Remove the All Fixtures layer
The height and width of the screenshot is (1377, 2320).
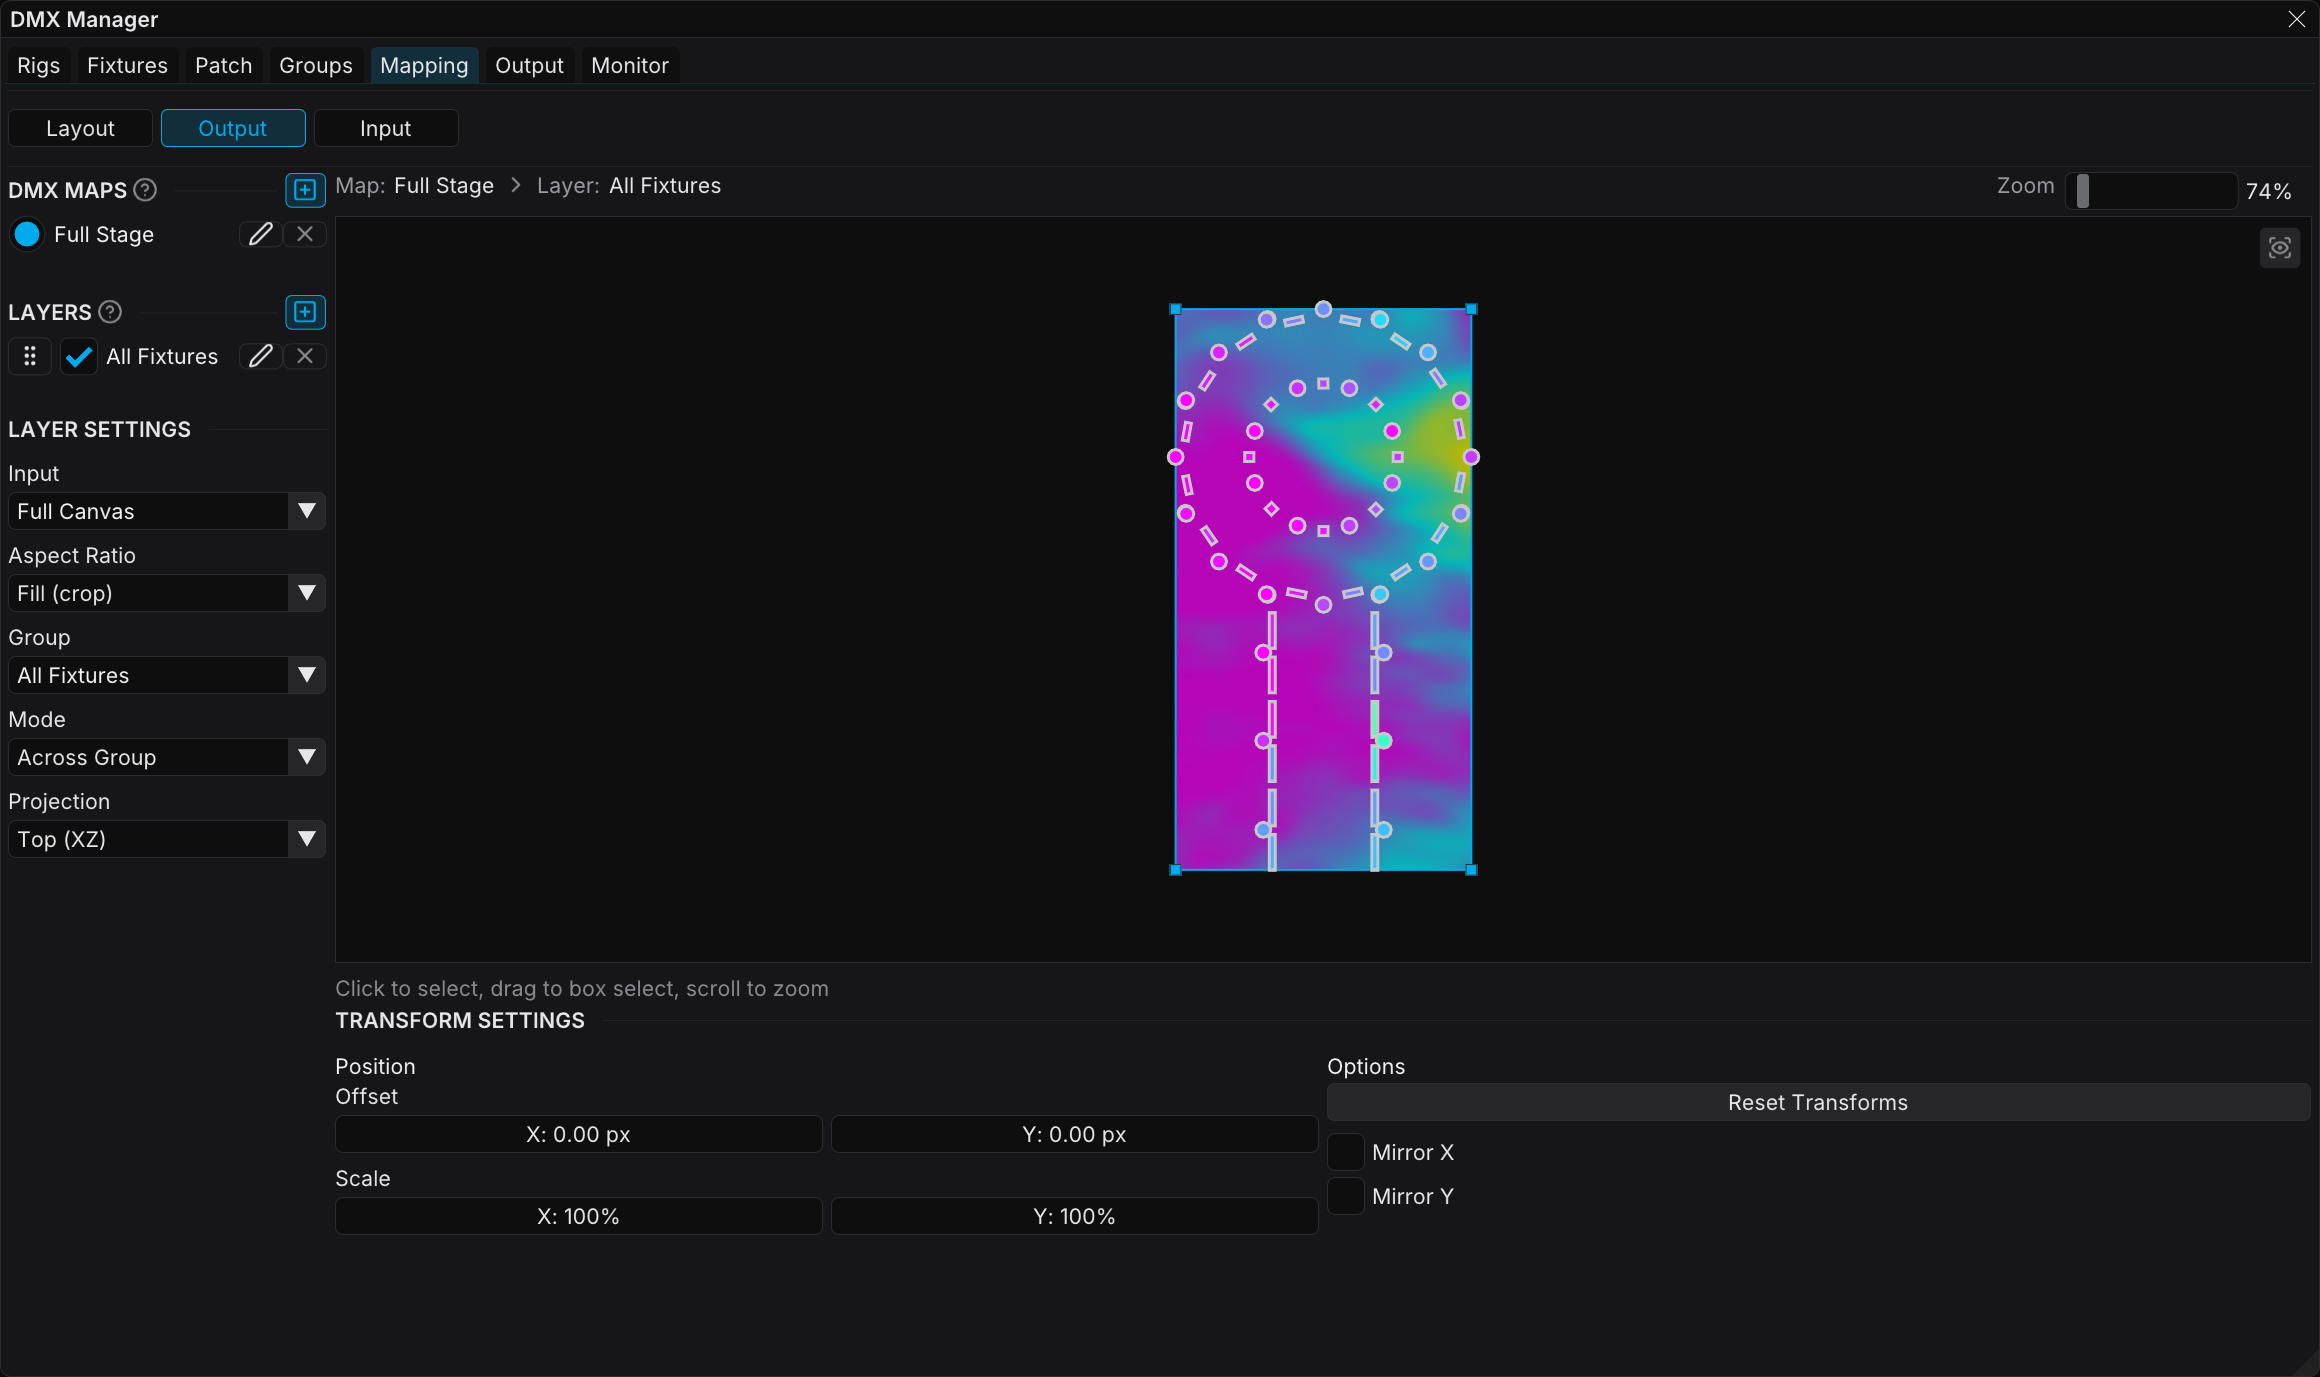(x=305, y=356)
